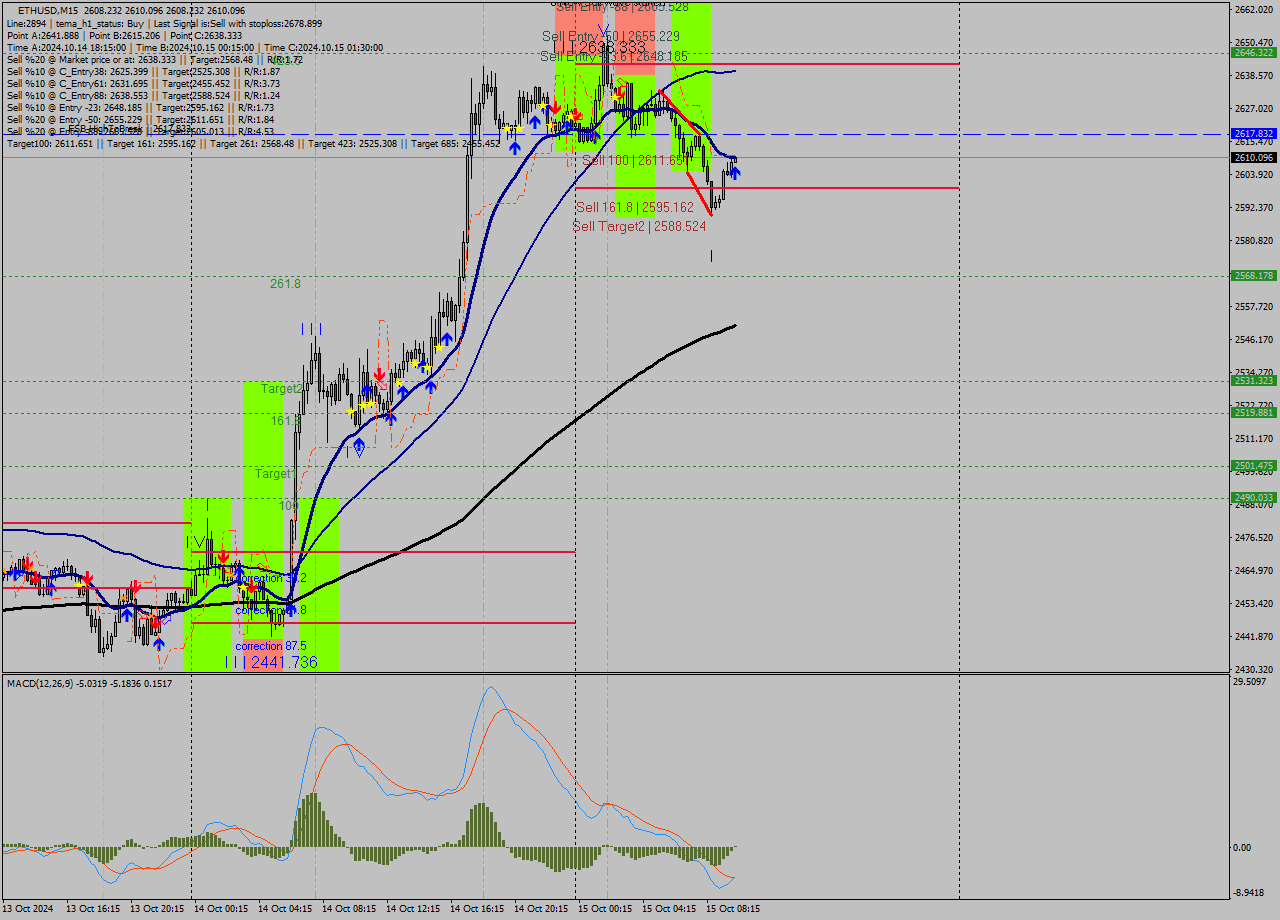The image size is (1280, 920).
Task: Click the 'Sell 161.8 | 2595.162' chart label
Action: coord(635,207)
